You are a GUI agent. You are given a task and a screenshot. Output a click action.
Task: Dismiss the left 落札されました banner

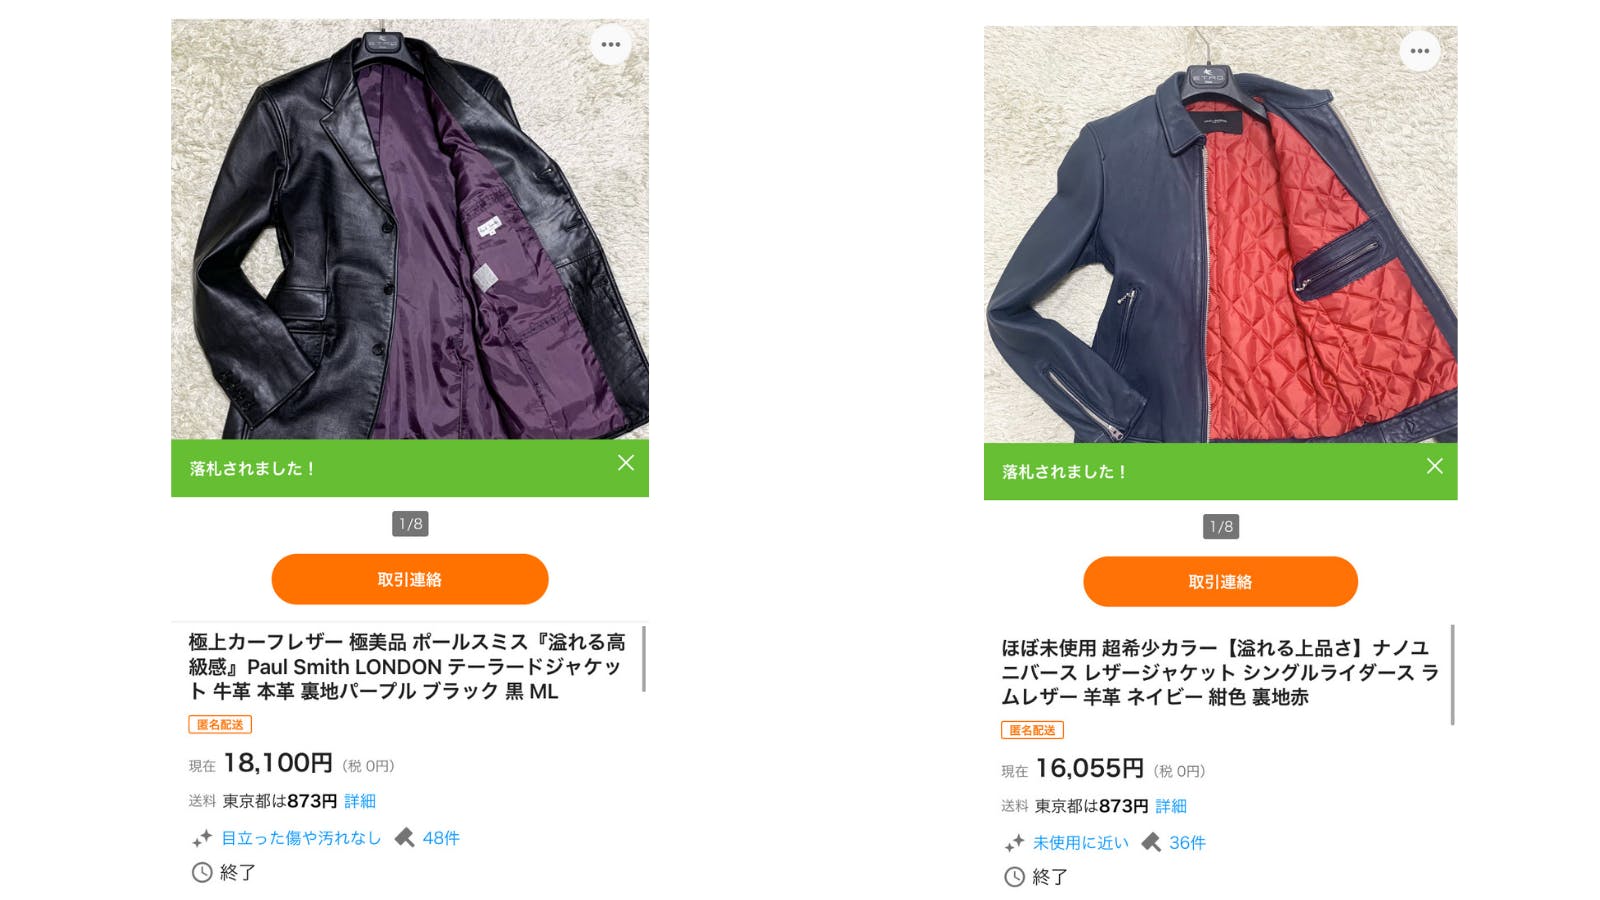coord(626,463)
